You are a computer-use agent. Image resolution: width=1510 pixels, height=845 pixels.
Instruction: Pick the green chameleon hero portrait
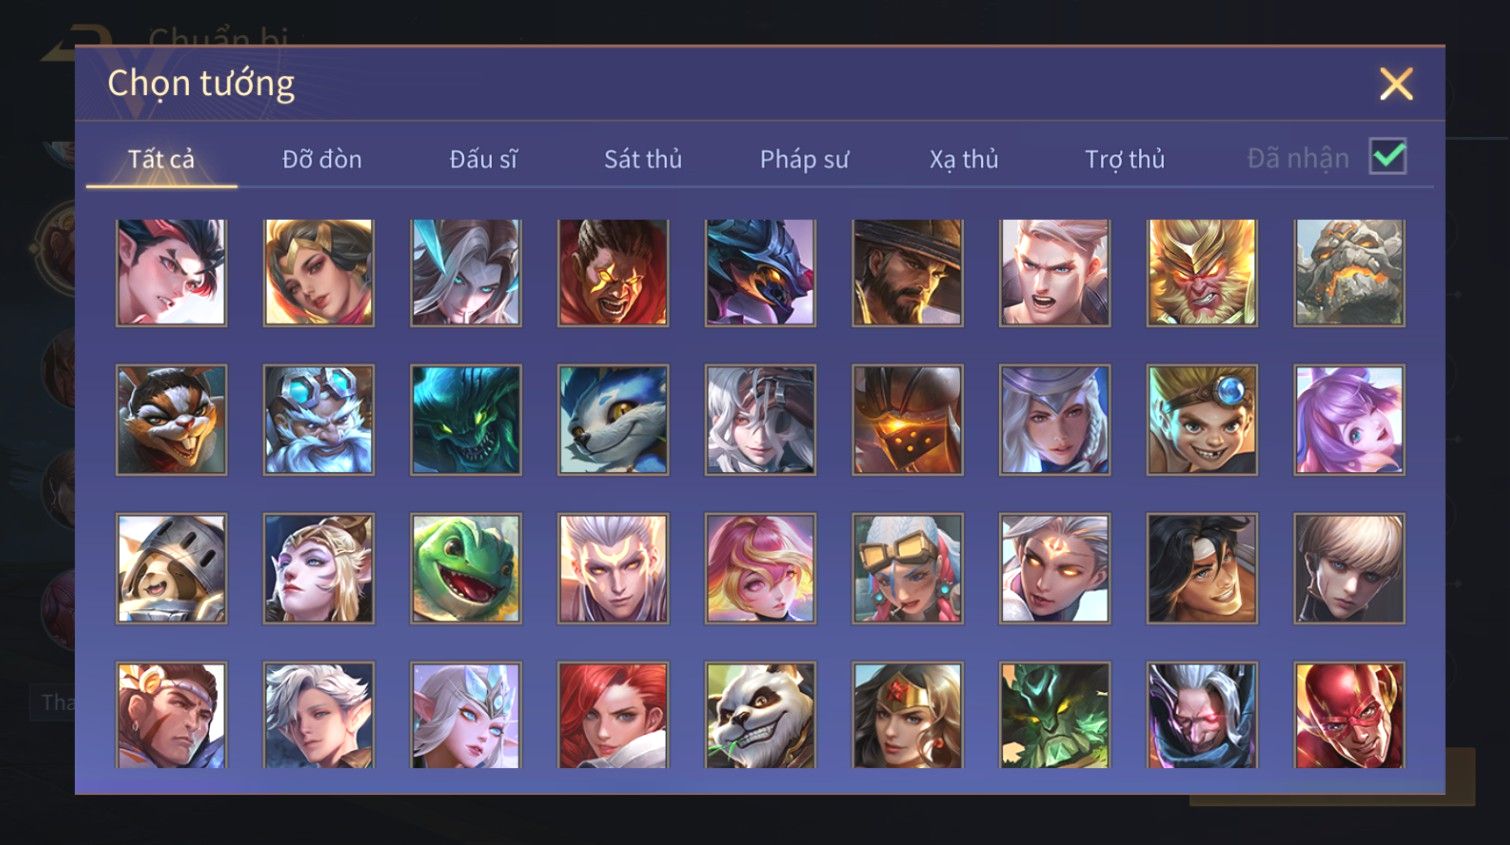click(x=466, y=568)
